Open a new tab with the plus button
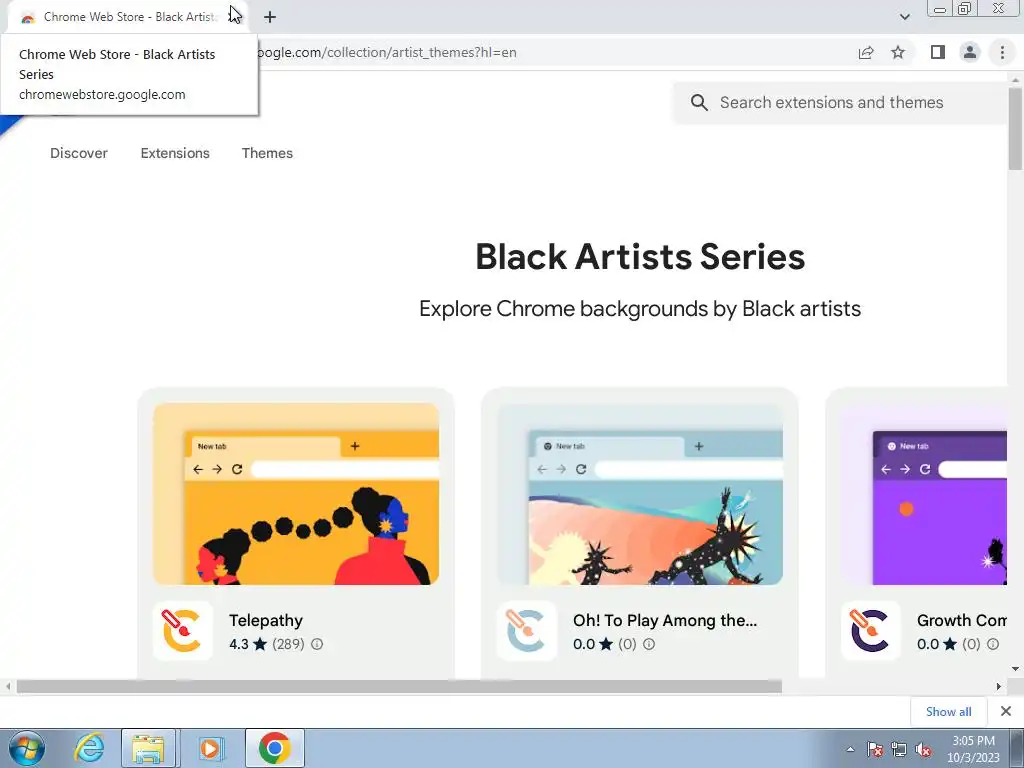This screenshot has width=1024, height=768. pyautogui.click(x=270, y=17)
